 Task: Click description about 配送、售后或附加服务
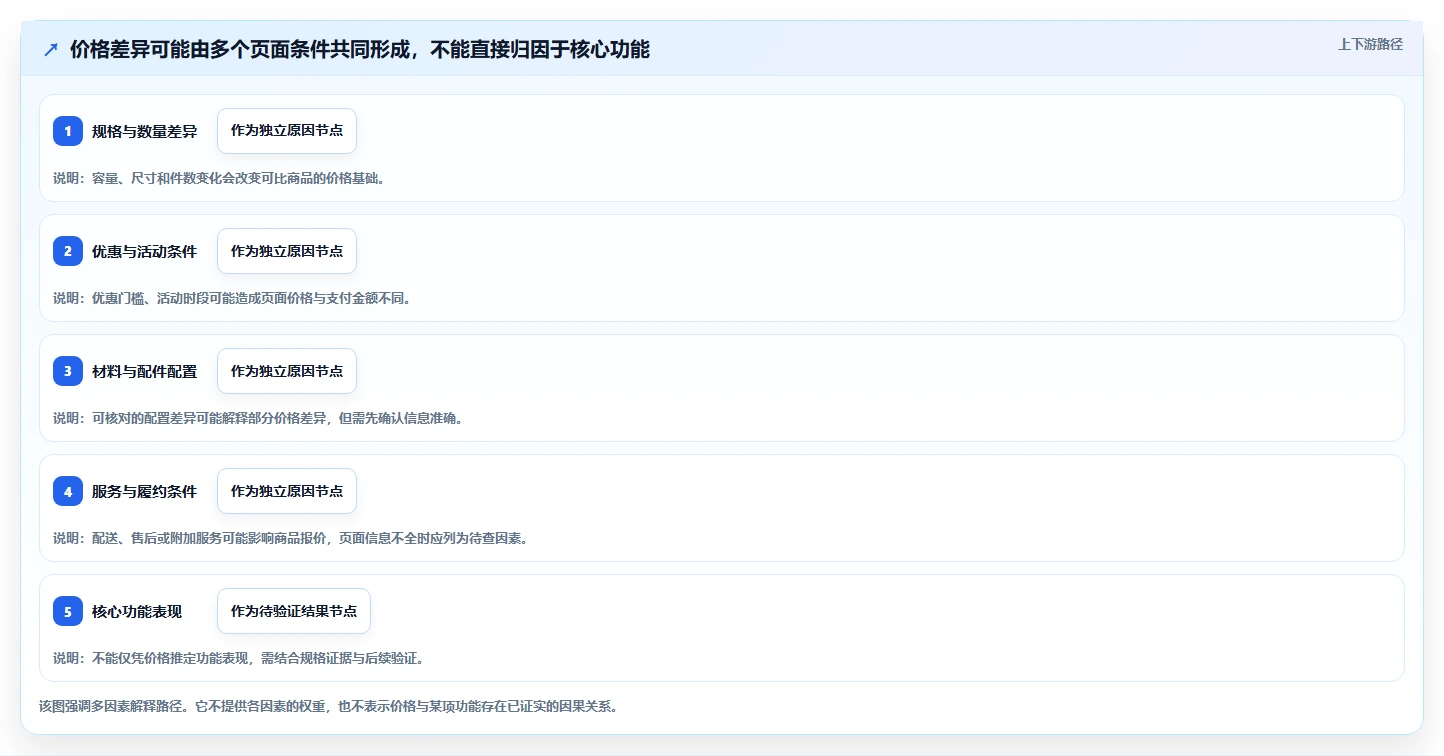pyautogui.click(x=290, y=538)
